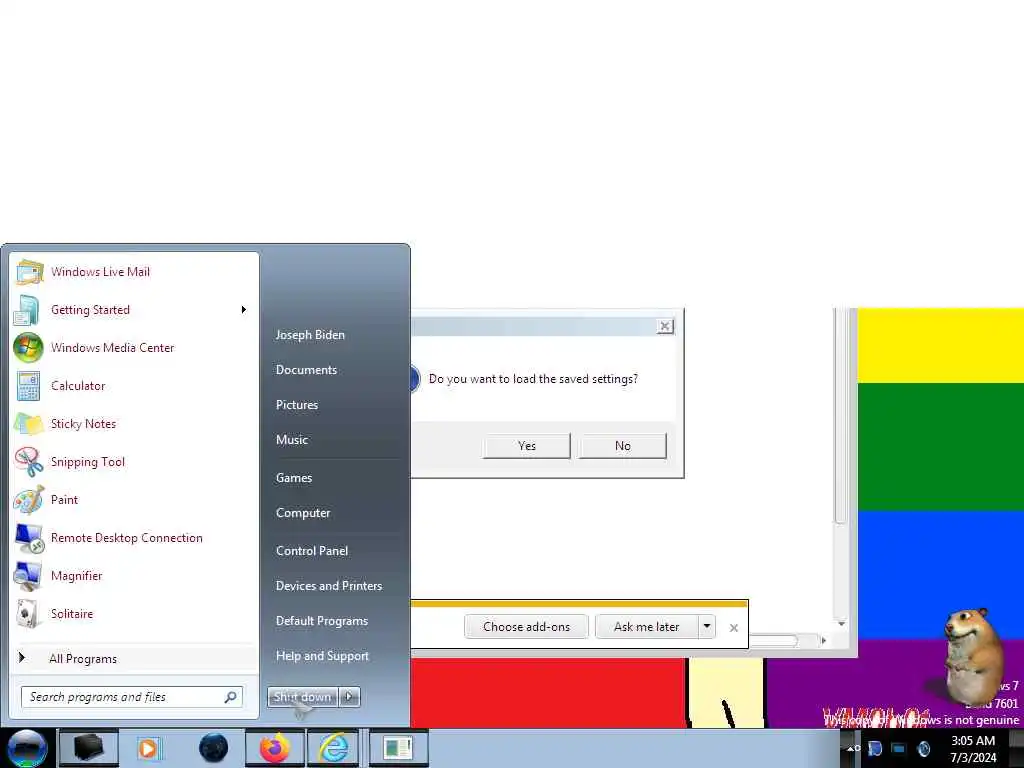Open Documents from Start menu
The width and height of the screenshot is (1024, 768).
pos(306,370)
